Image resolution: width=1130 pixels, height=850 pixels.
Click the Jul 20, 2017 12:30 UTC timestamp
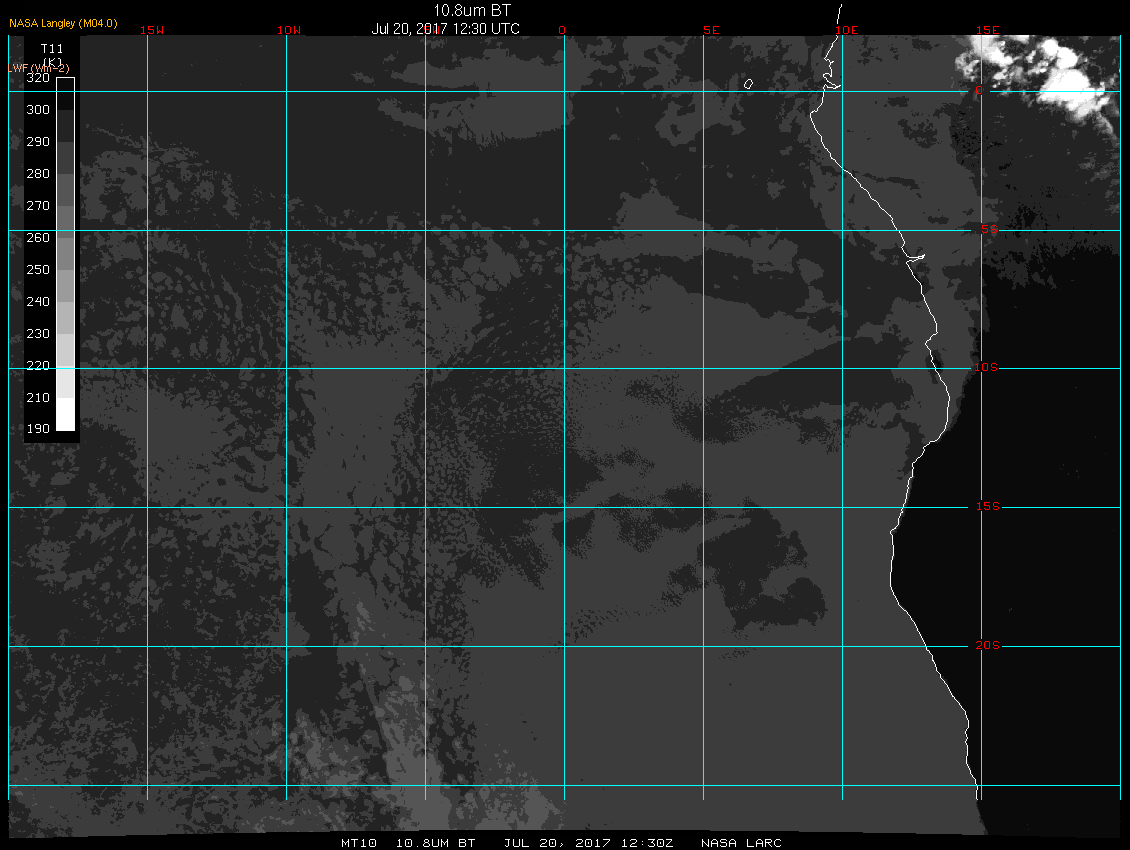click(x=445, y=29)
